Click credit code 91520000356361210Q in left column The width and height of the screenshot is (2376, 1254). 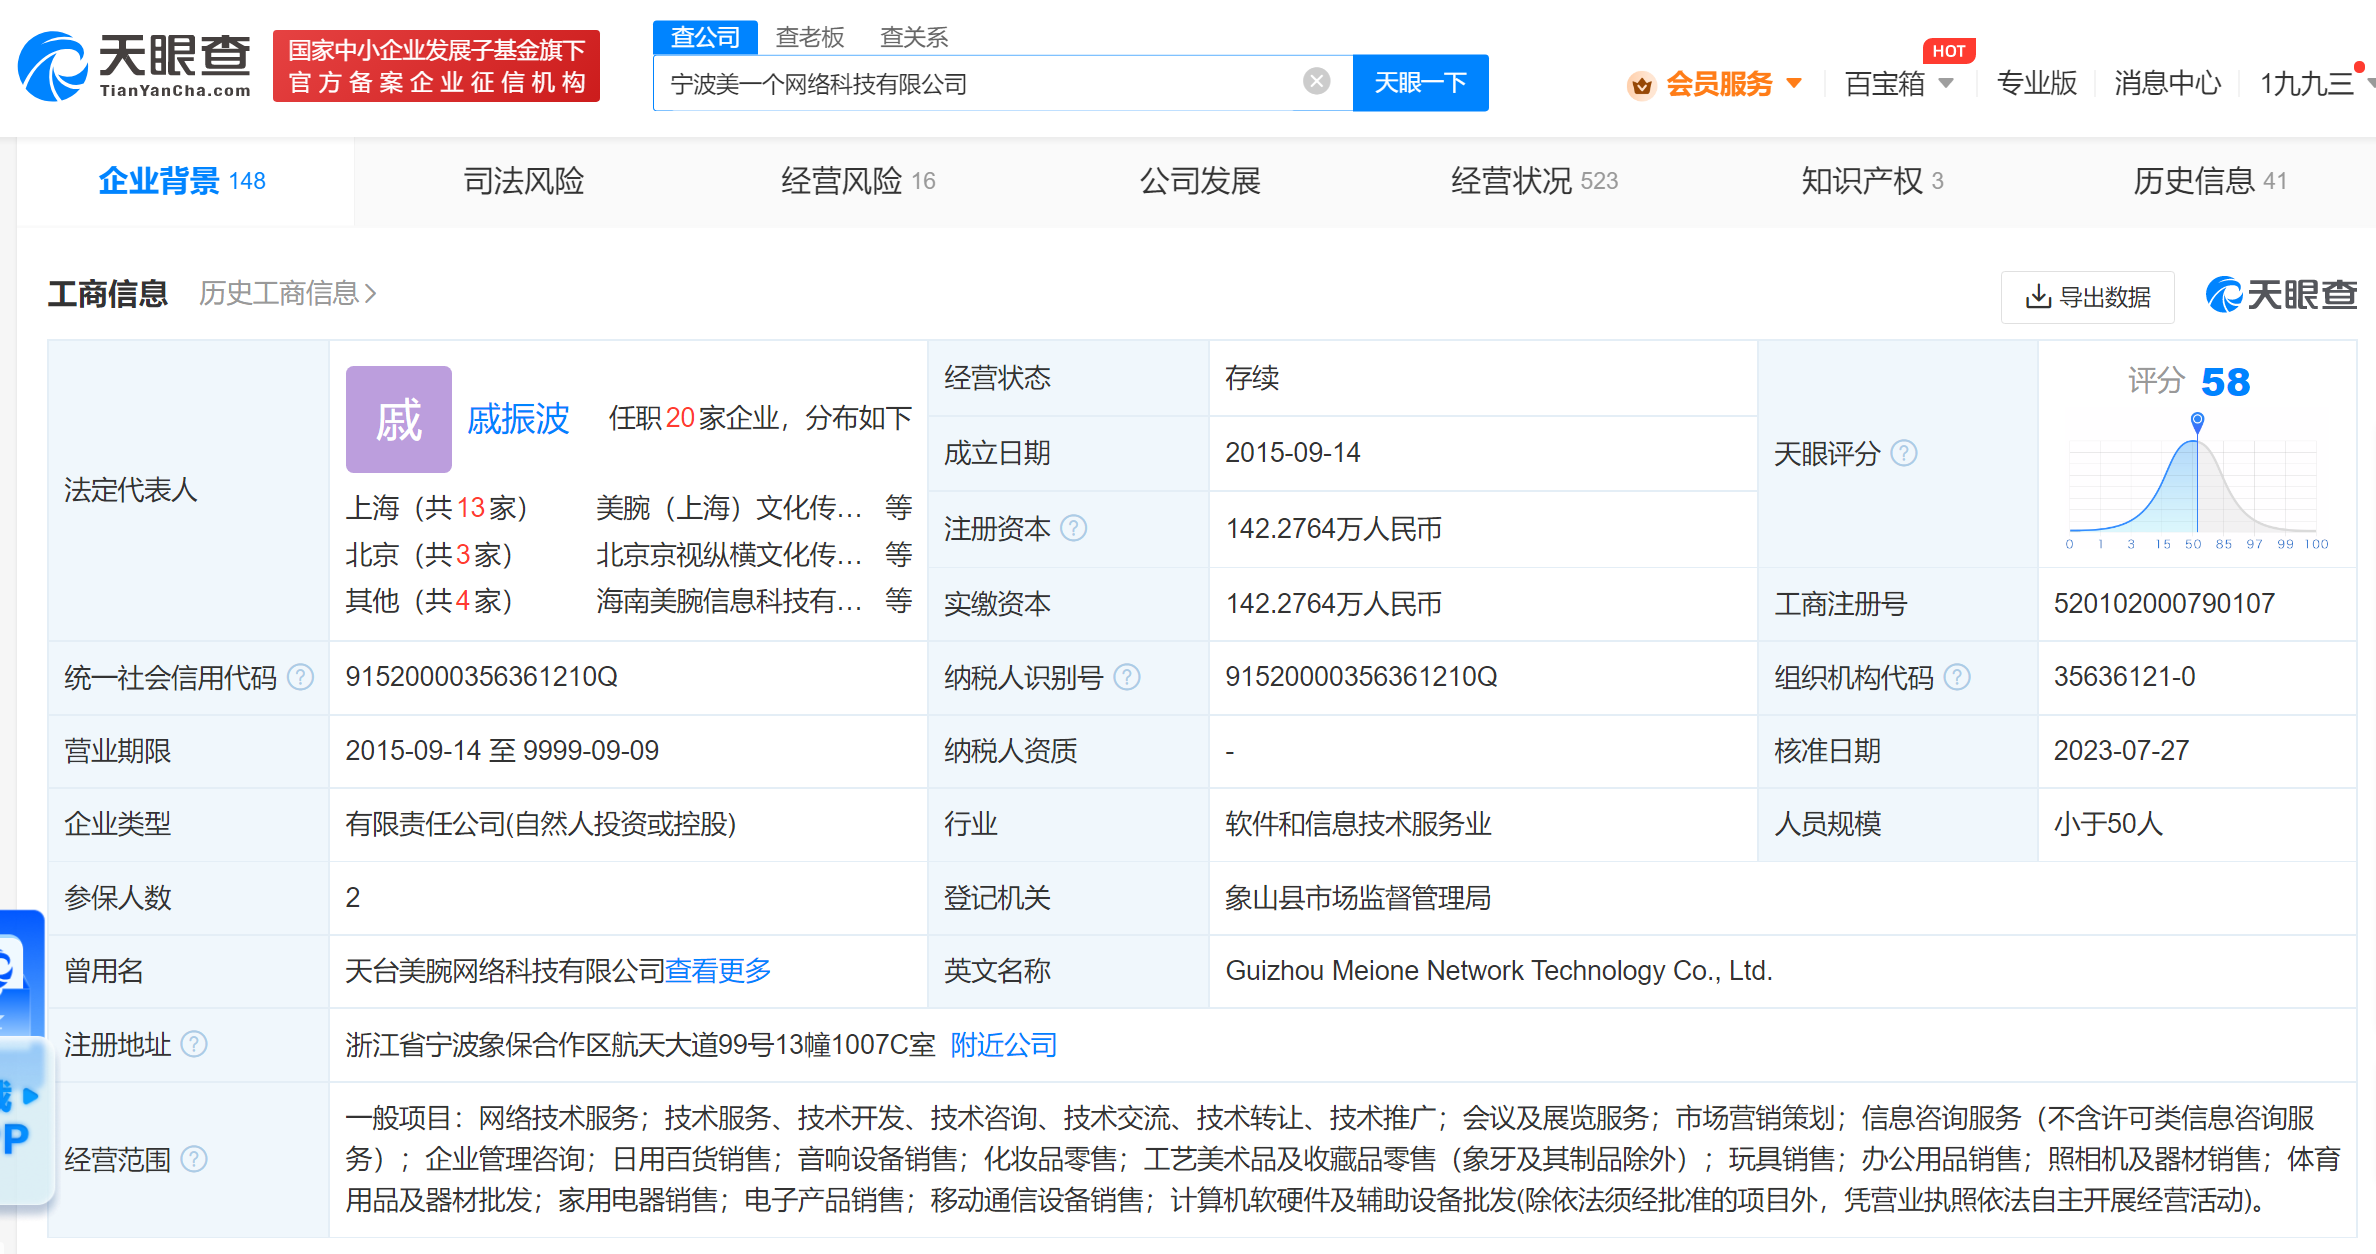click(x=481, y=677)
